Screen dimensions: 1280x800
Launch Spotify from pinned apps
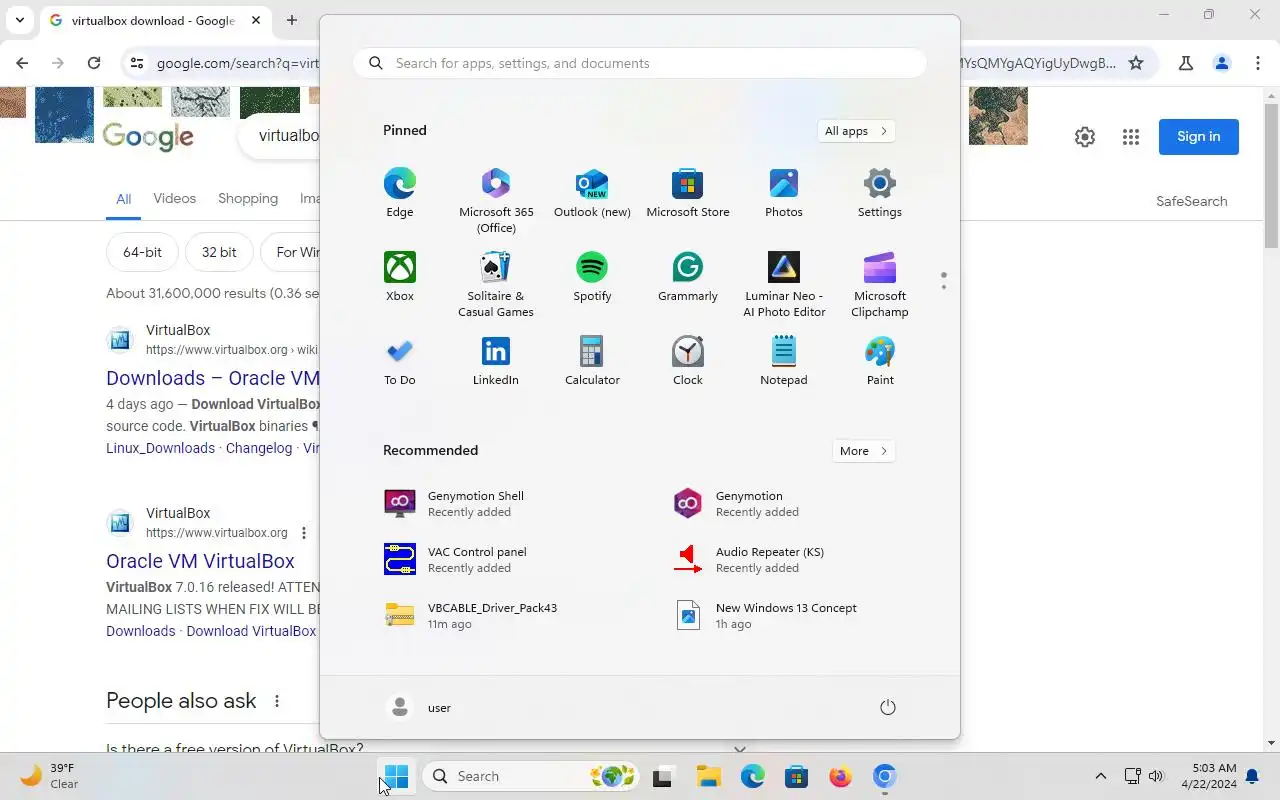(x=592, y=277)
